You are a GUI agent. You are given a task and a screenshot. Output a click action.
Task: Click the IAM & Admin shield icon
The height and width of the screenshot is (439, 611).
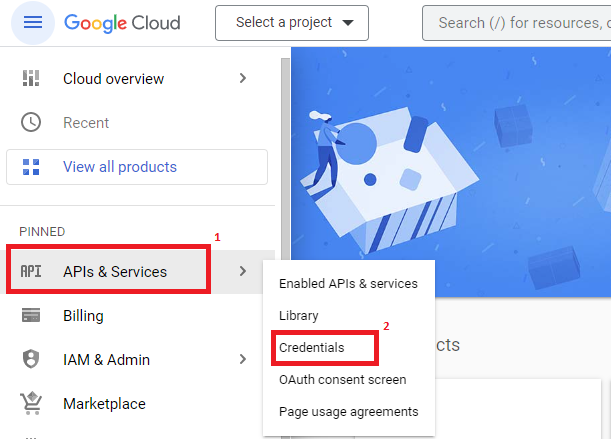click(x=31, y=360)
